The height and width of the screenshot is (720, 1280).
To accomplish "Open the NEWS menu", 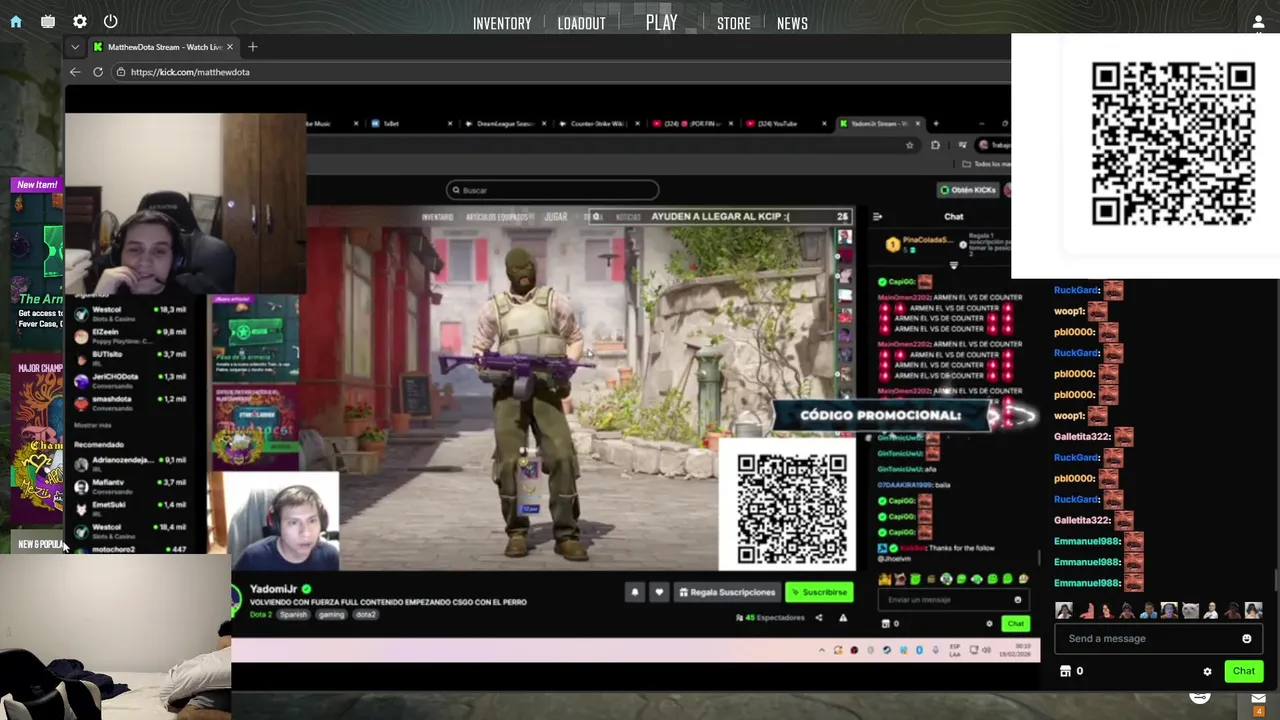I will coord(792,23).
